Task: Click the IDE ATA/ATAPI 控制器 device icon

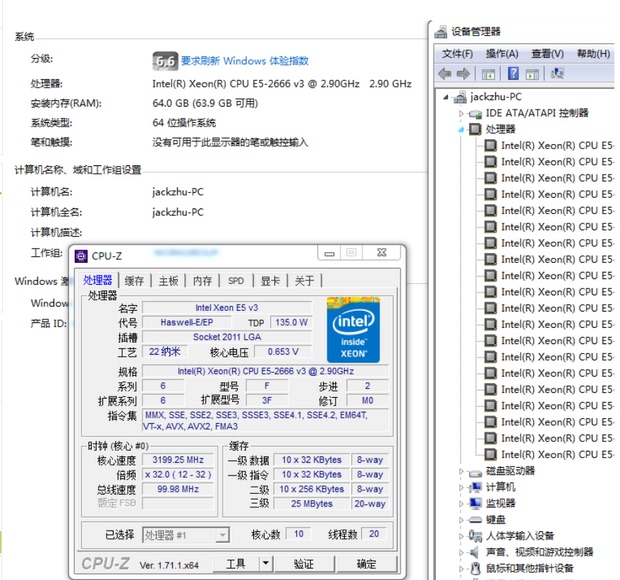Action: click(475, 114)
